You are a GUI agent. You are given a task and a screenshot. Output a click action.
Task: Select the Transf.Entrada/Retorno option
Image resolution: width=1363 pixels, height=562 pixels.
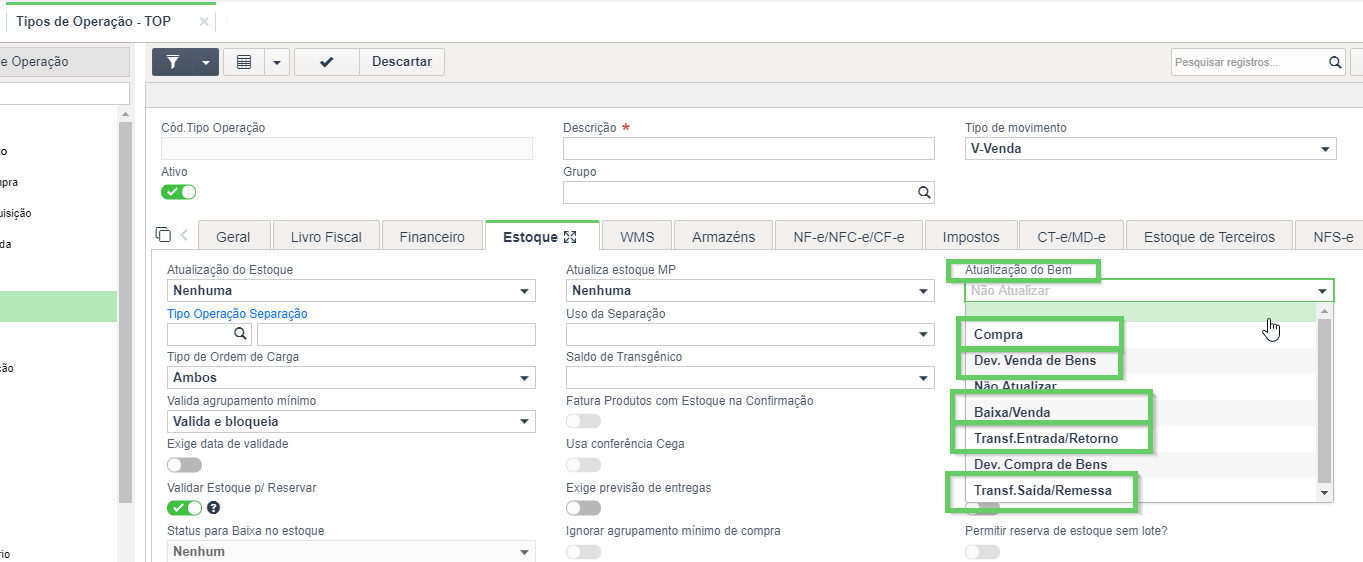point(1141,438)
